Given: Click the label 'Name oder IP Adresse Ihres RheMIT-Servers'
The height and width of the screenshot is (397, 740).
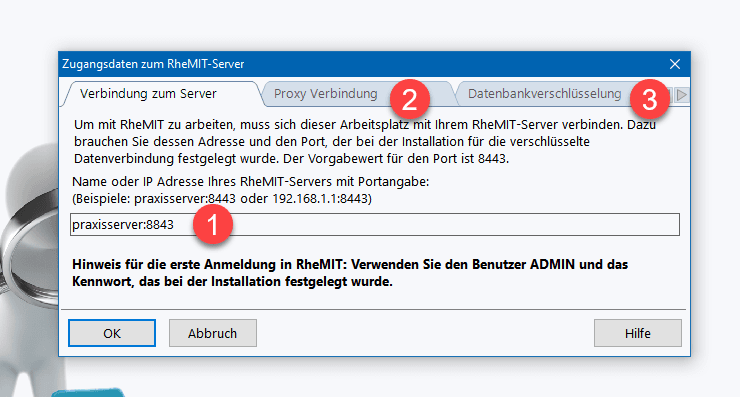Looking at the screenshot, I should tap(251, 182).
